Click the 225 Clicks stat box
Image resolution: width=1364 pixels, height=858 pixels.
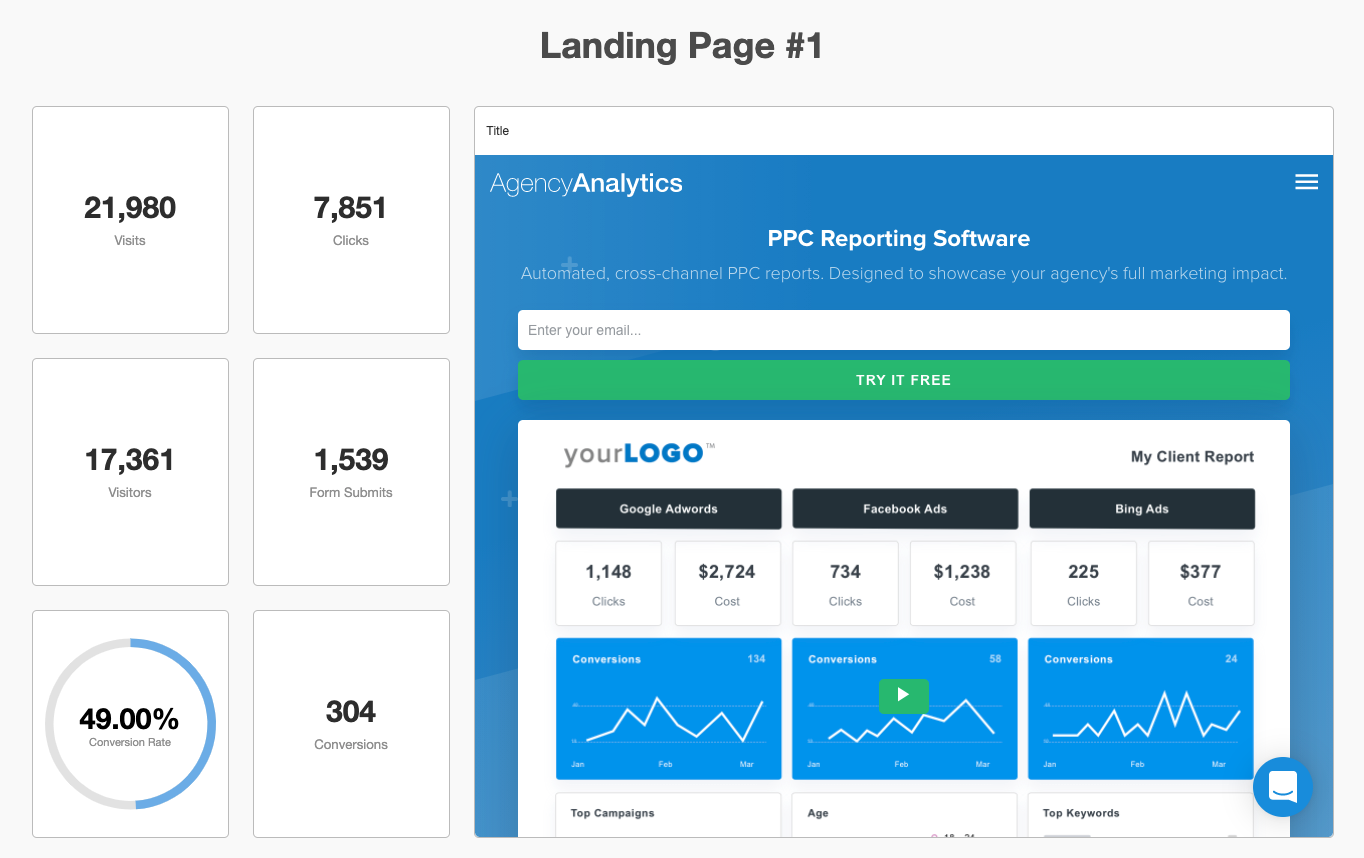click(x=1083, y=584)
